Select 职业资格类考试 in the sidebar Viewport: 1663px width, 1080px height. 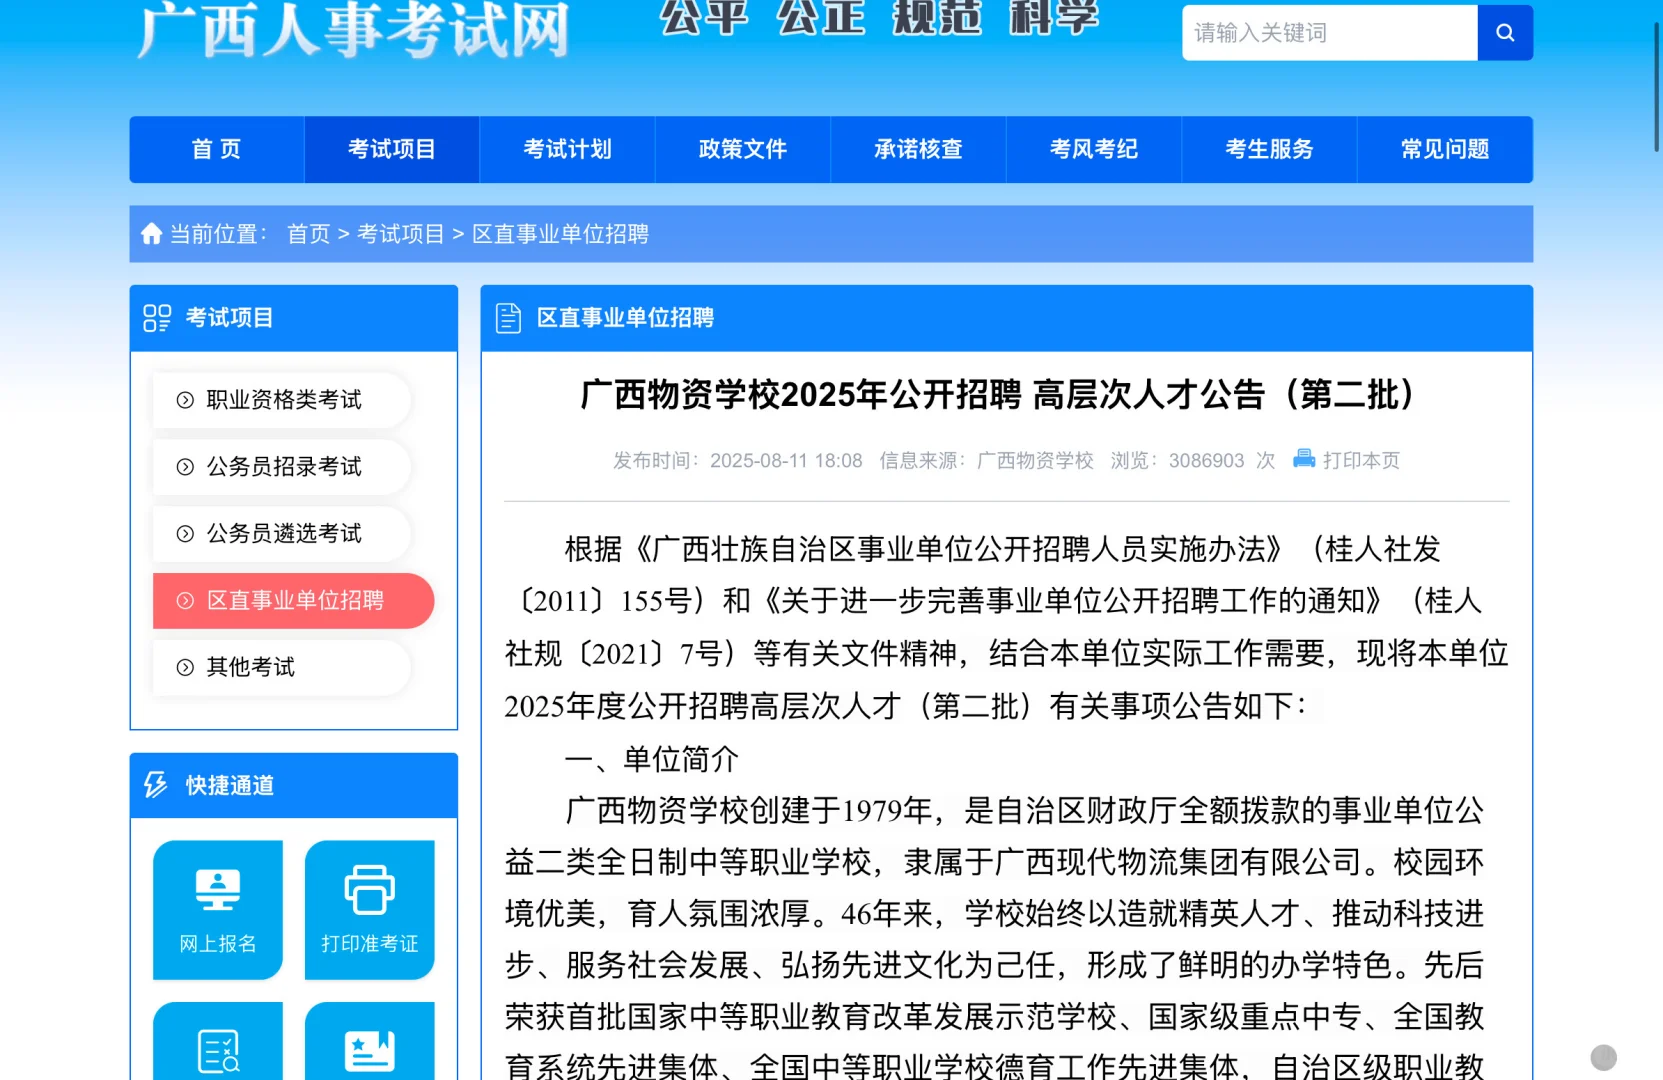[x=282, y=400]
